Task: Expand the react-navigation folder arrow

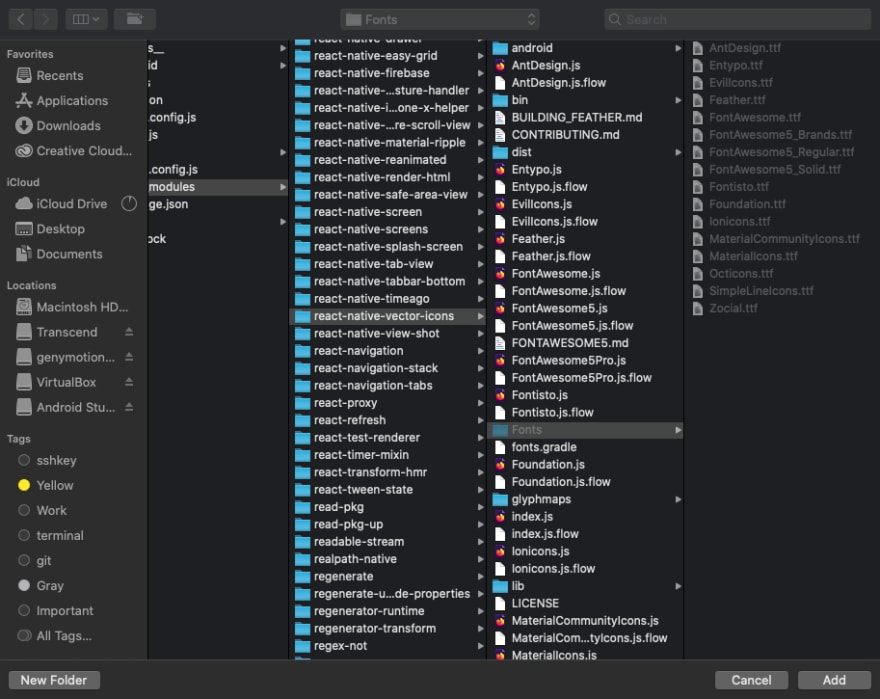Action: tap(481, 351)
